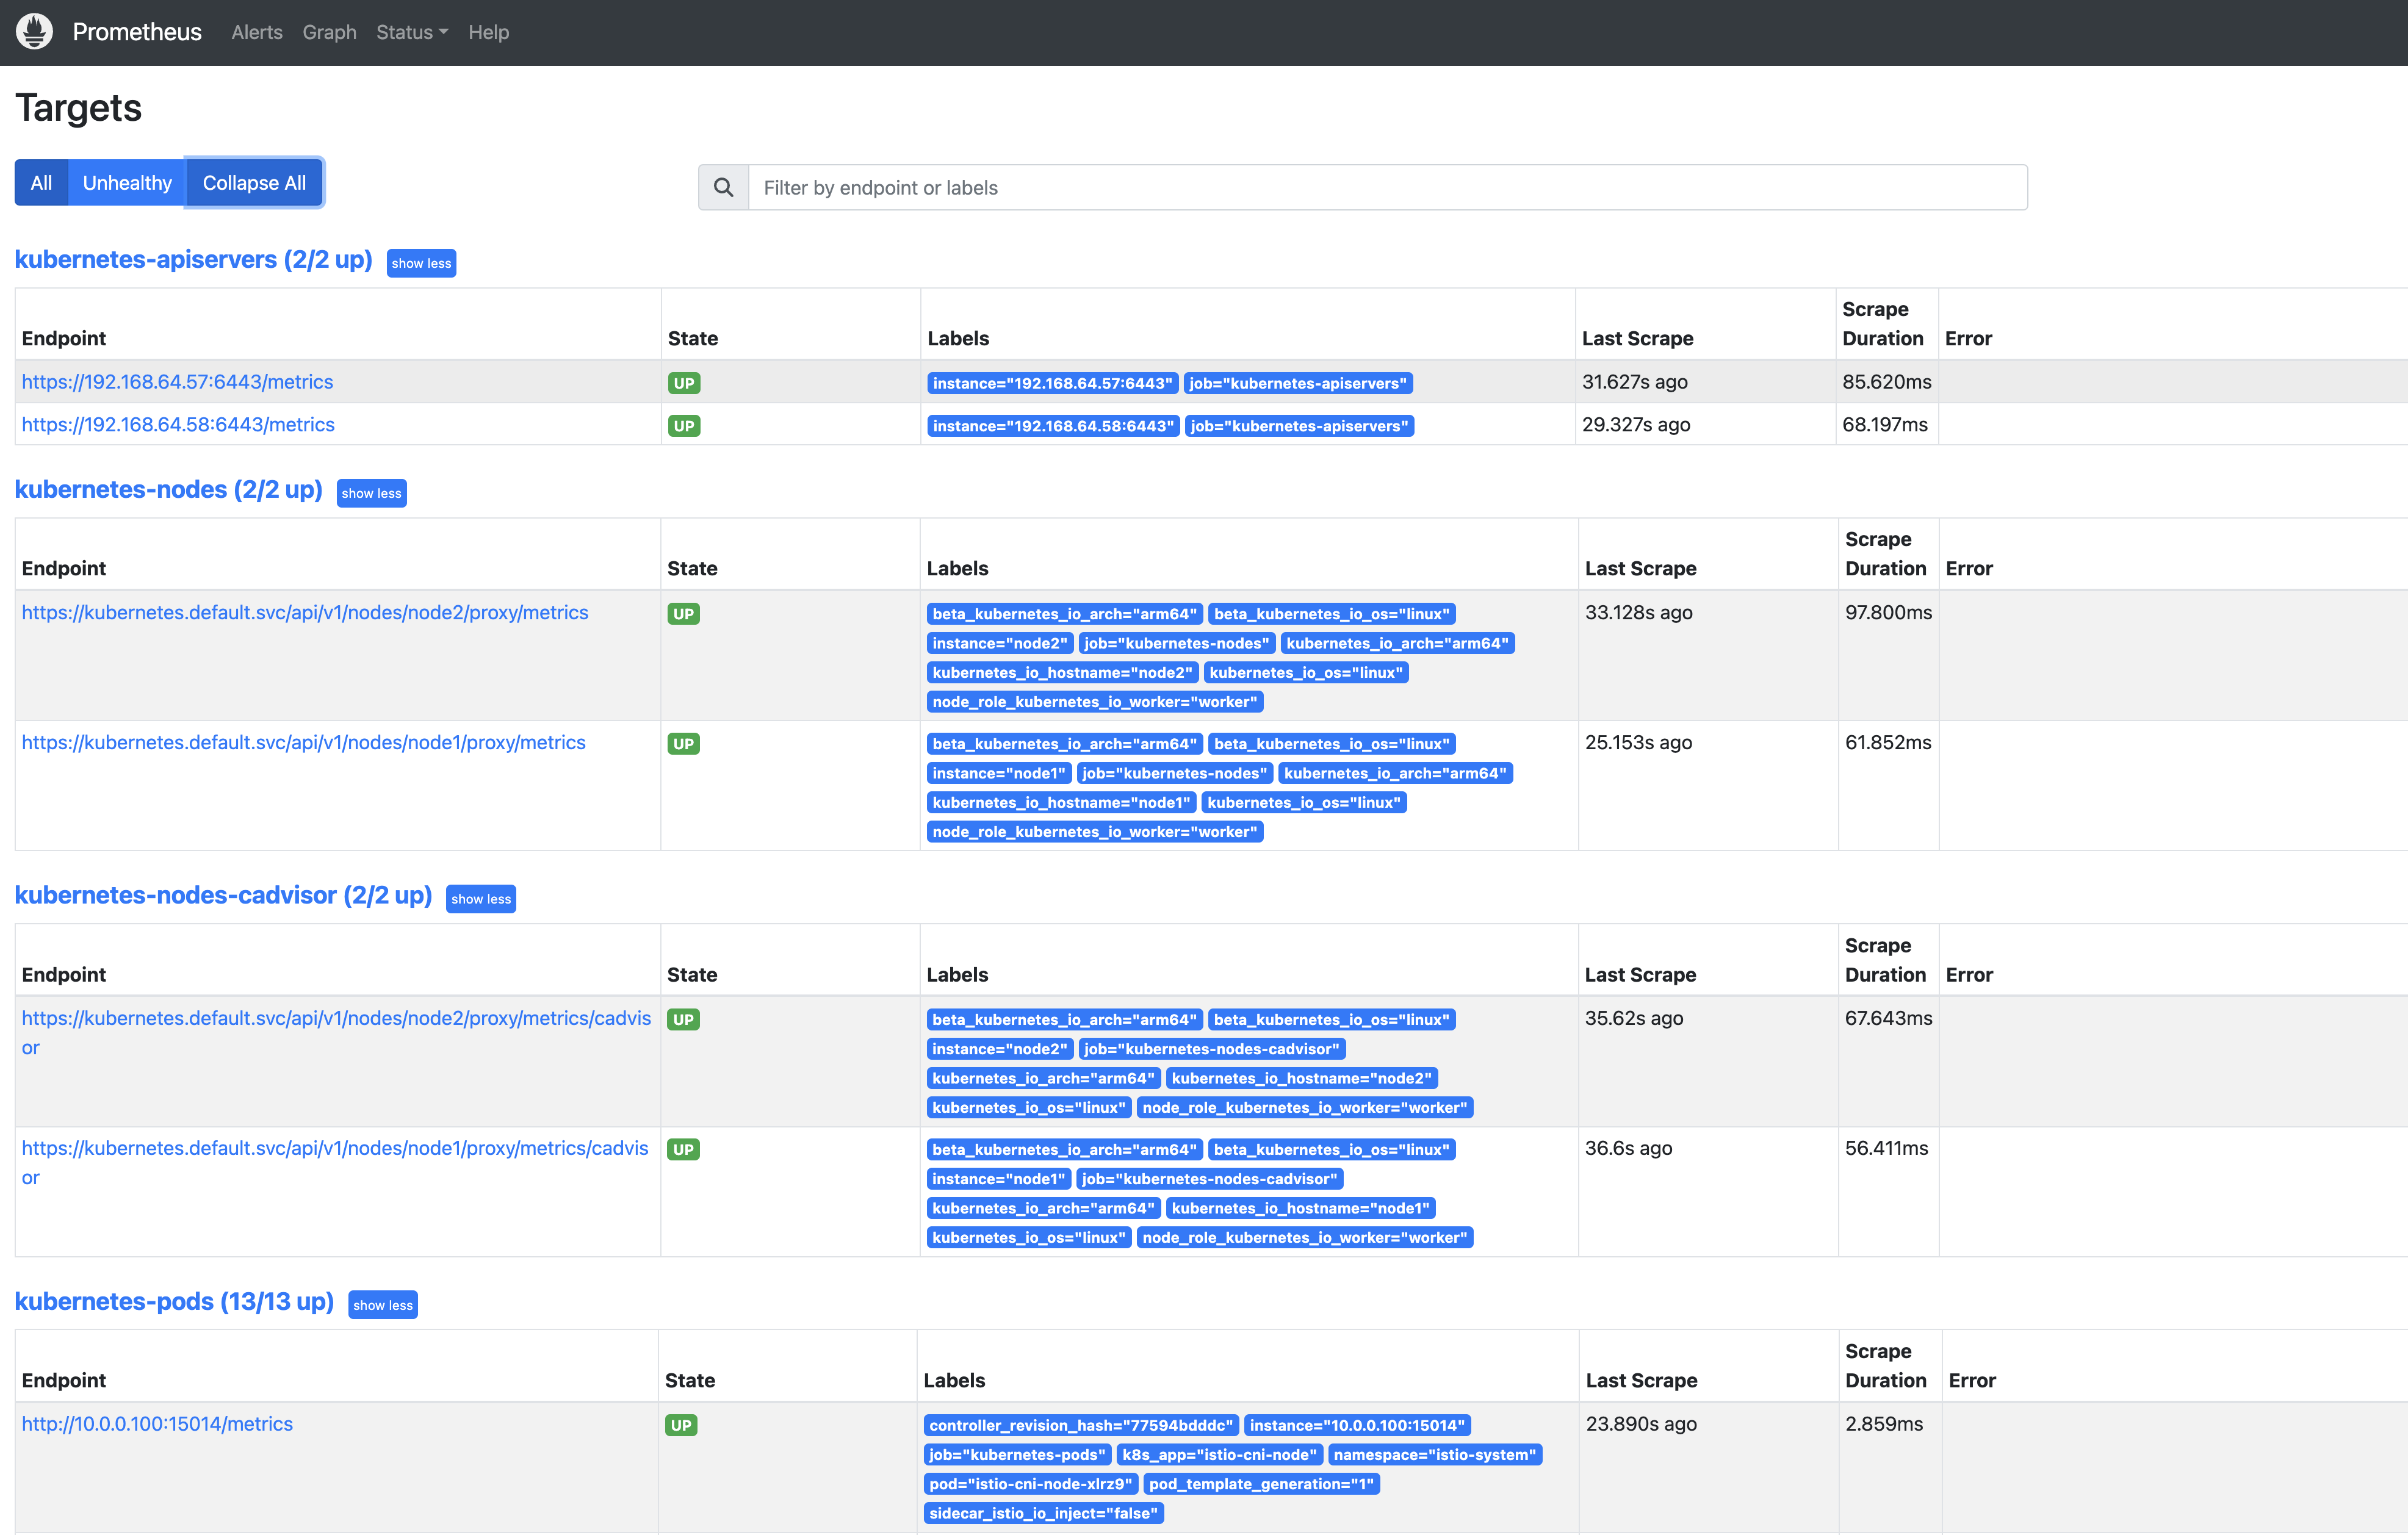Click label pod_template_generation="1"

[1262, 1484]
